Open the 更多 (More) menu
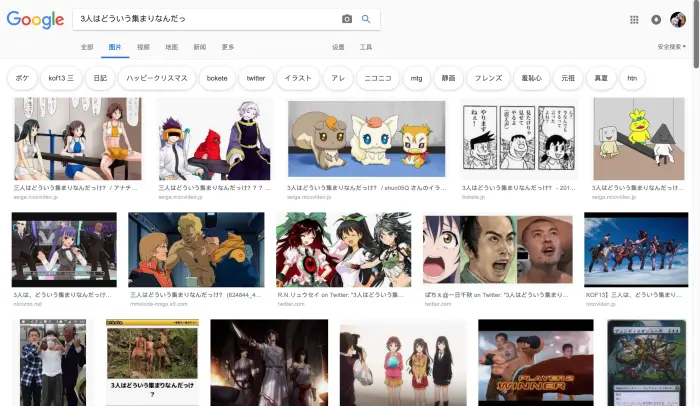The width and height of the screenshot is (700, 406). click(228, 47)
